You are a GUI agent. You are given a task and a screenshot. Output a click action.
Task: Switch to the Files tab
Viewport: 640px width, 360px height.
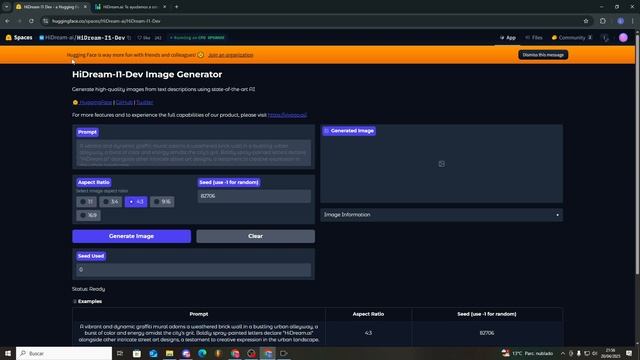click(x=534, y=38)
